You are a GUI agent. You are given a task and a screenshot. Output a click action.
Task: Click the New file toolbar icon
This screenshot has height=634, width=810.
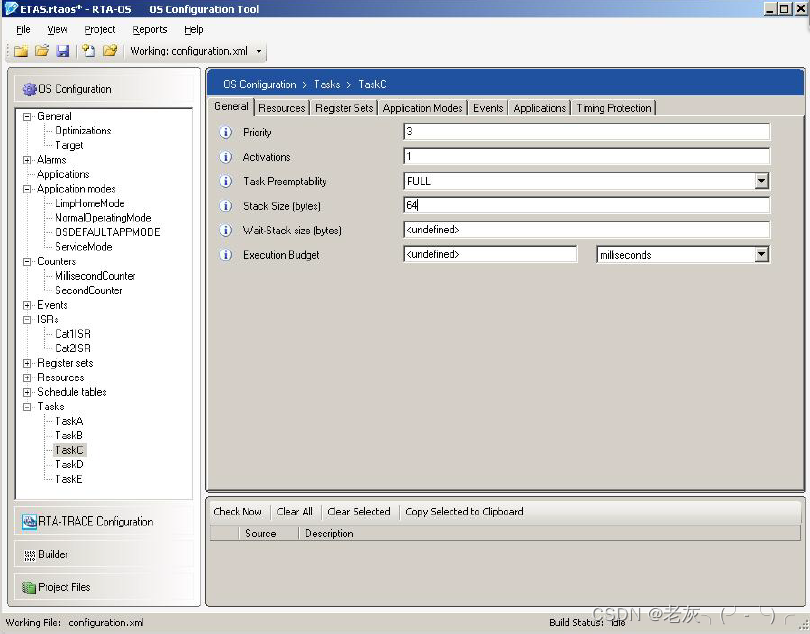pyautogui.click(x=19, y=51)
